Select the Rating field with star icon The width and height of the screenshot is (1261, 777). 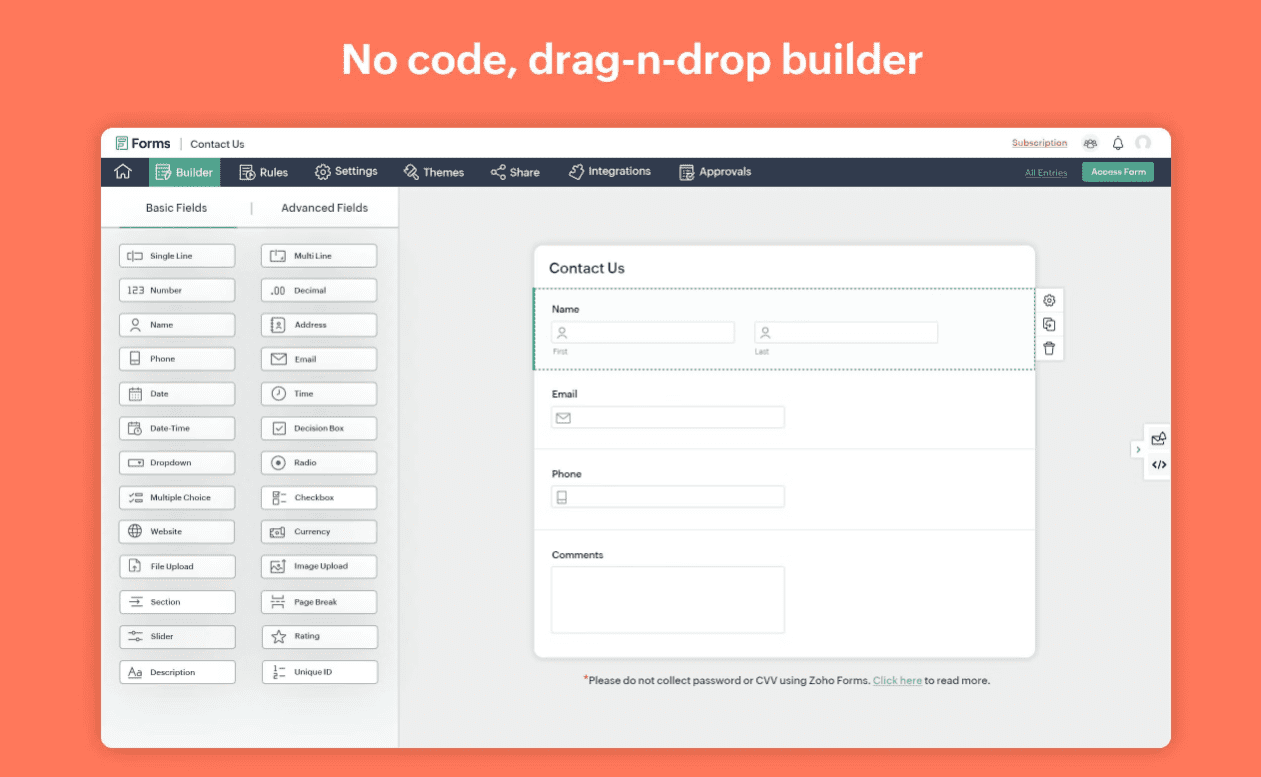(318, 636)
